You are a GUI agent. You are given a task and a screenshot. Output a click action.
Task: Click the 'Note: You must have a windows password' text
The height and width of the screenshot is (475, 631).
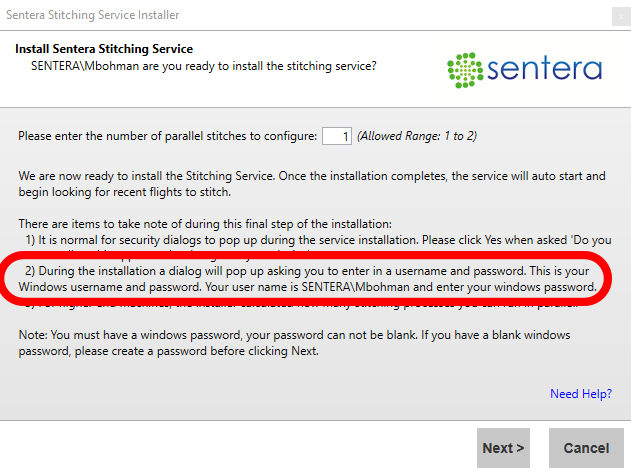coord(312,336)
